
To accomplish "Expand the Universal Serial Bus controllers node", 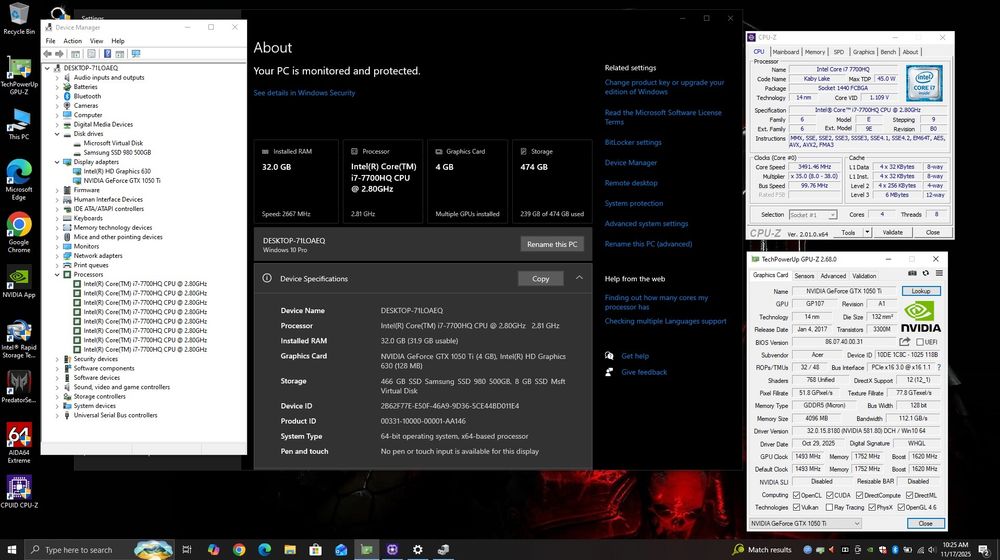I will (x=57, y=415).
